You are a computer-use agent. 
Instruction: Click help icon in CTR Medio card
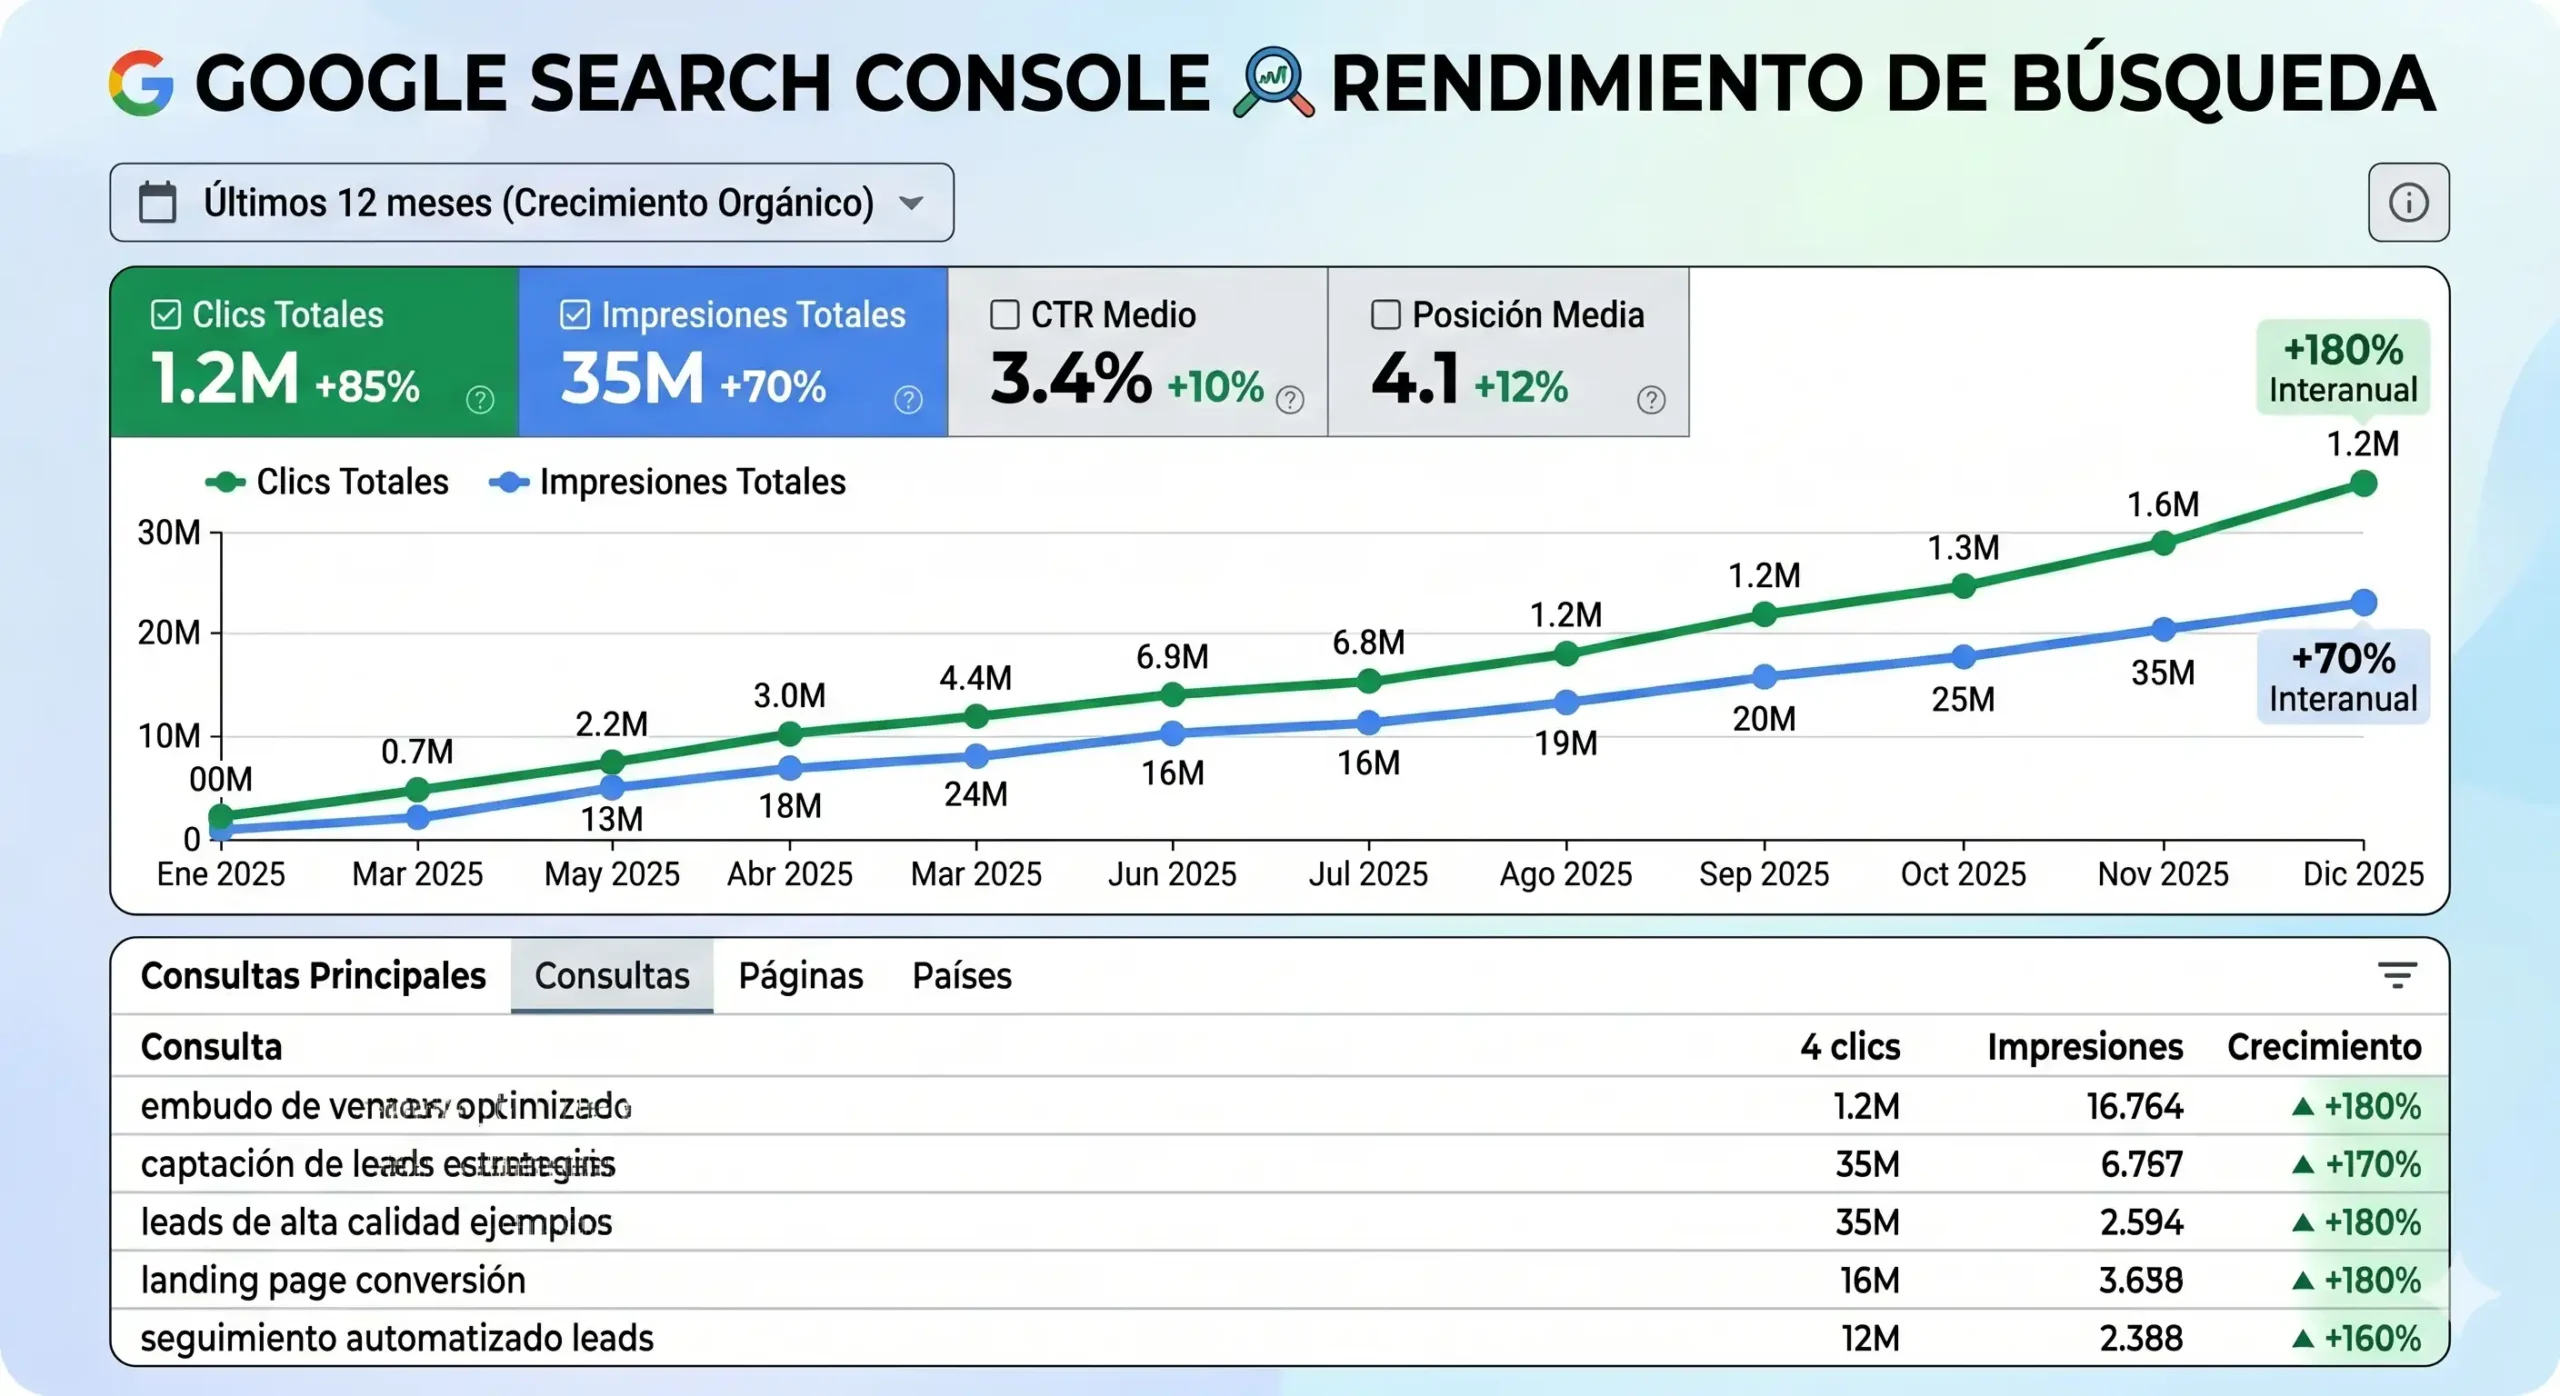click(1290, 400)
